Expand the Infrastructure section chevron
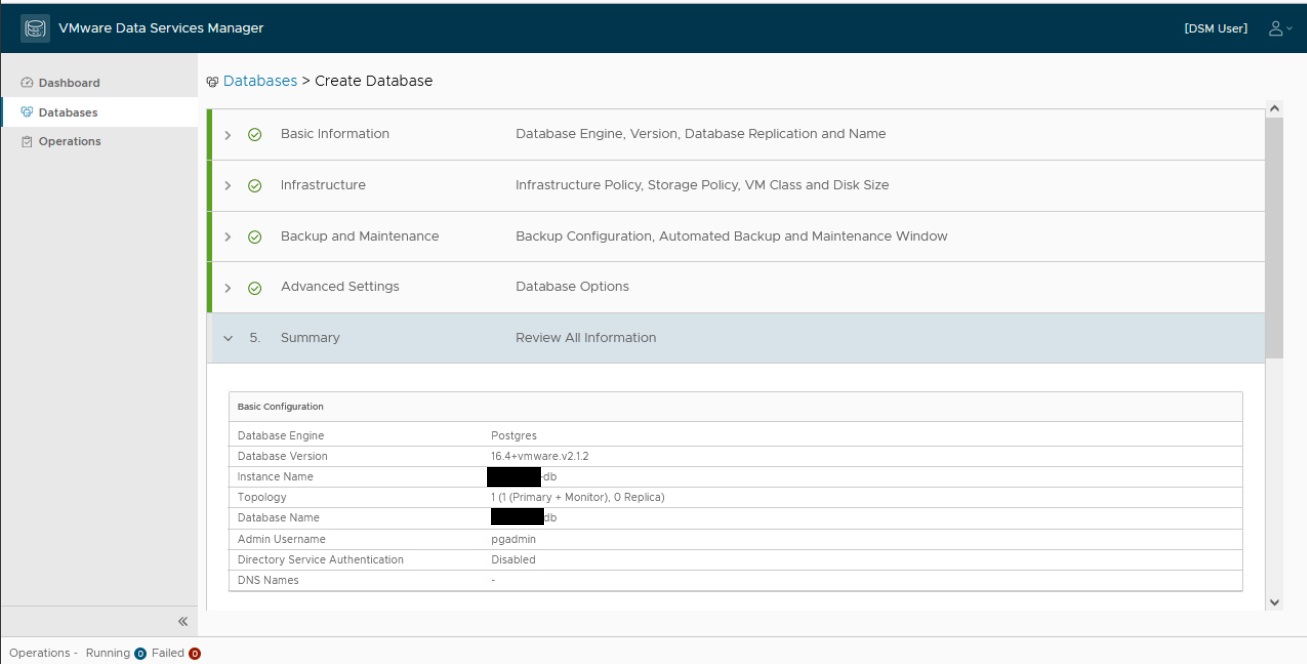 click(x=228, y=186)
